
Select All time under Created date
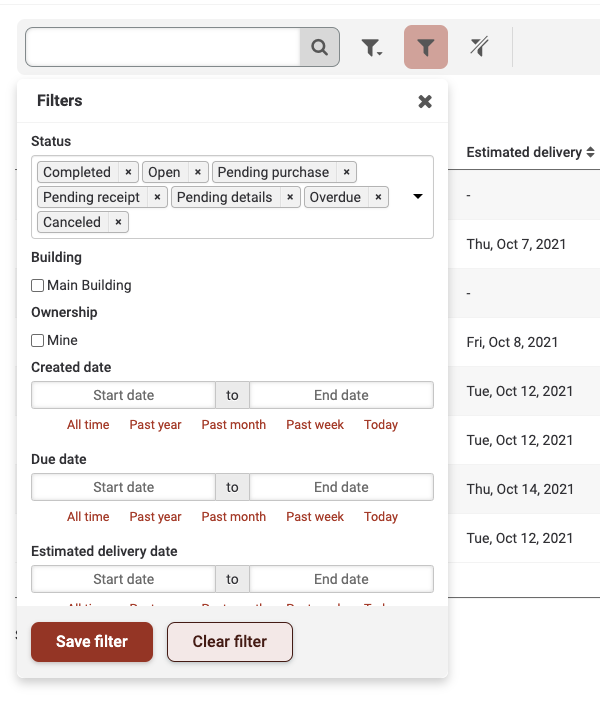click(88, 424)
